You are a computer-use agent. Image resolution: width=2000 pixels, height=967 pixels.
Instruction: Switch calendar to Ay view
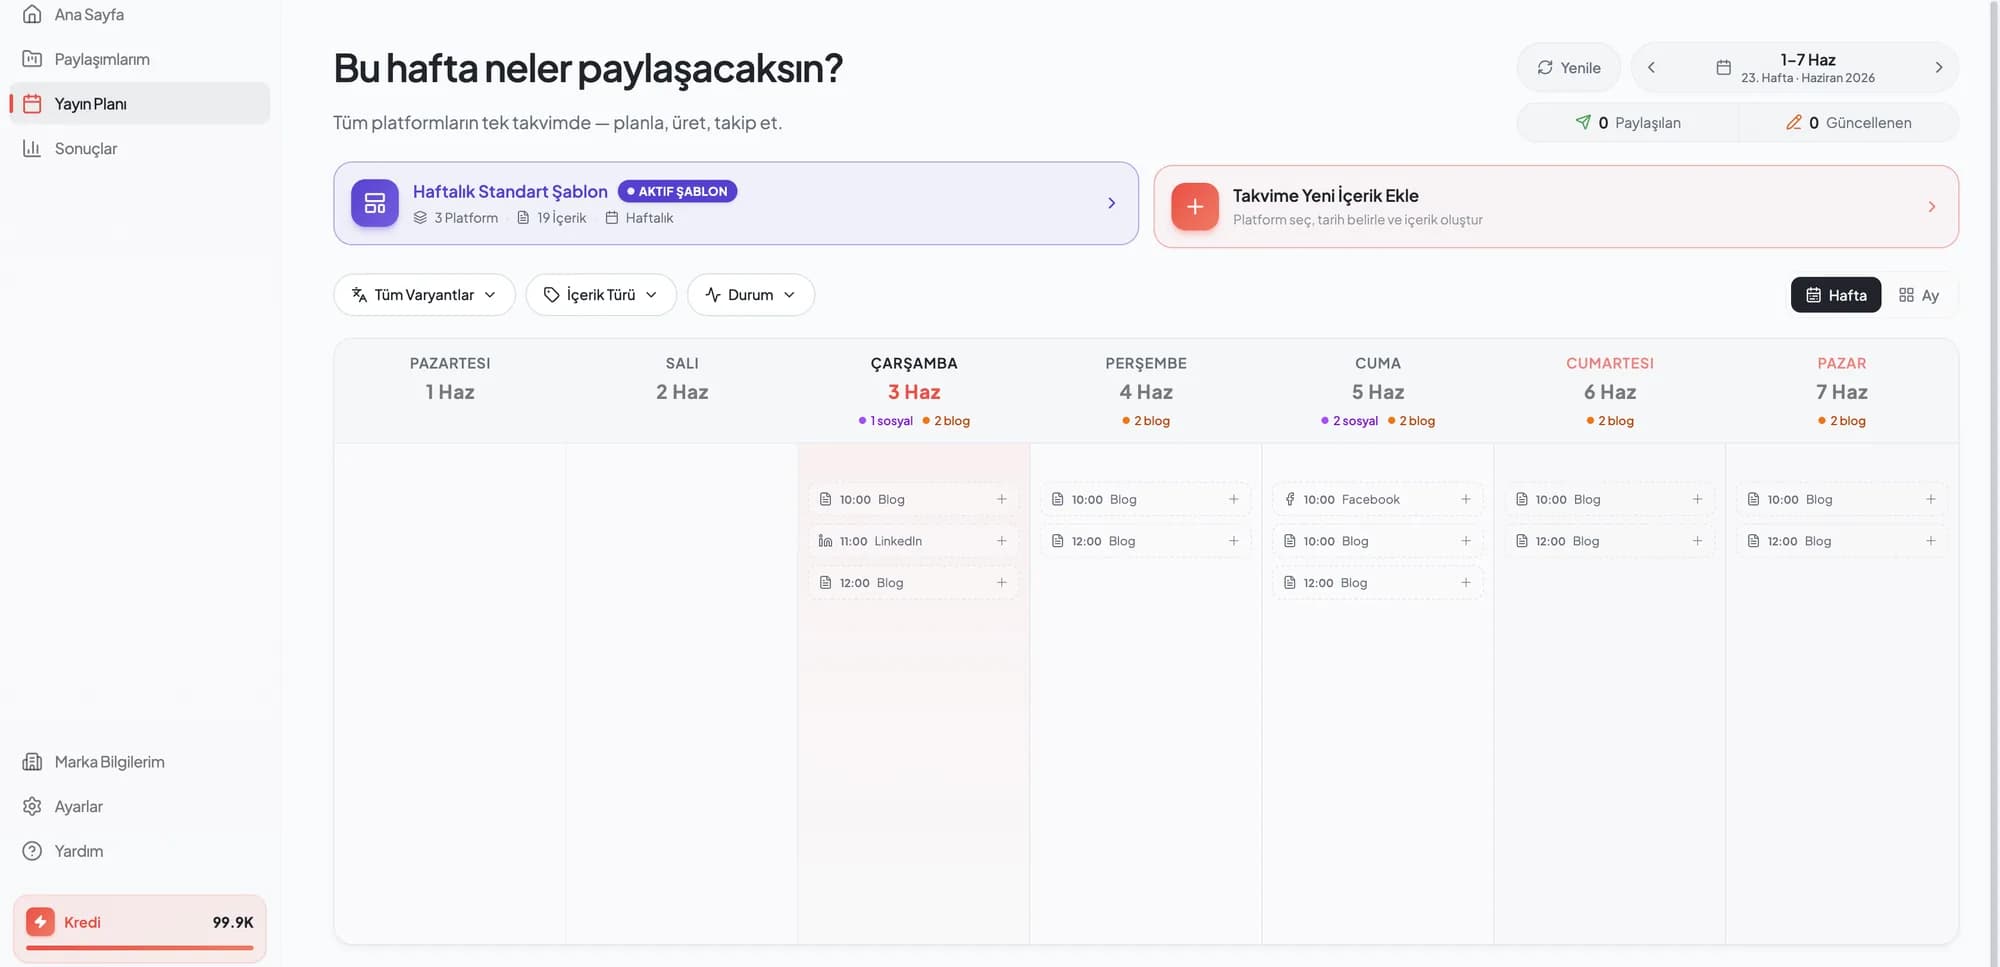1919,295
